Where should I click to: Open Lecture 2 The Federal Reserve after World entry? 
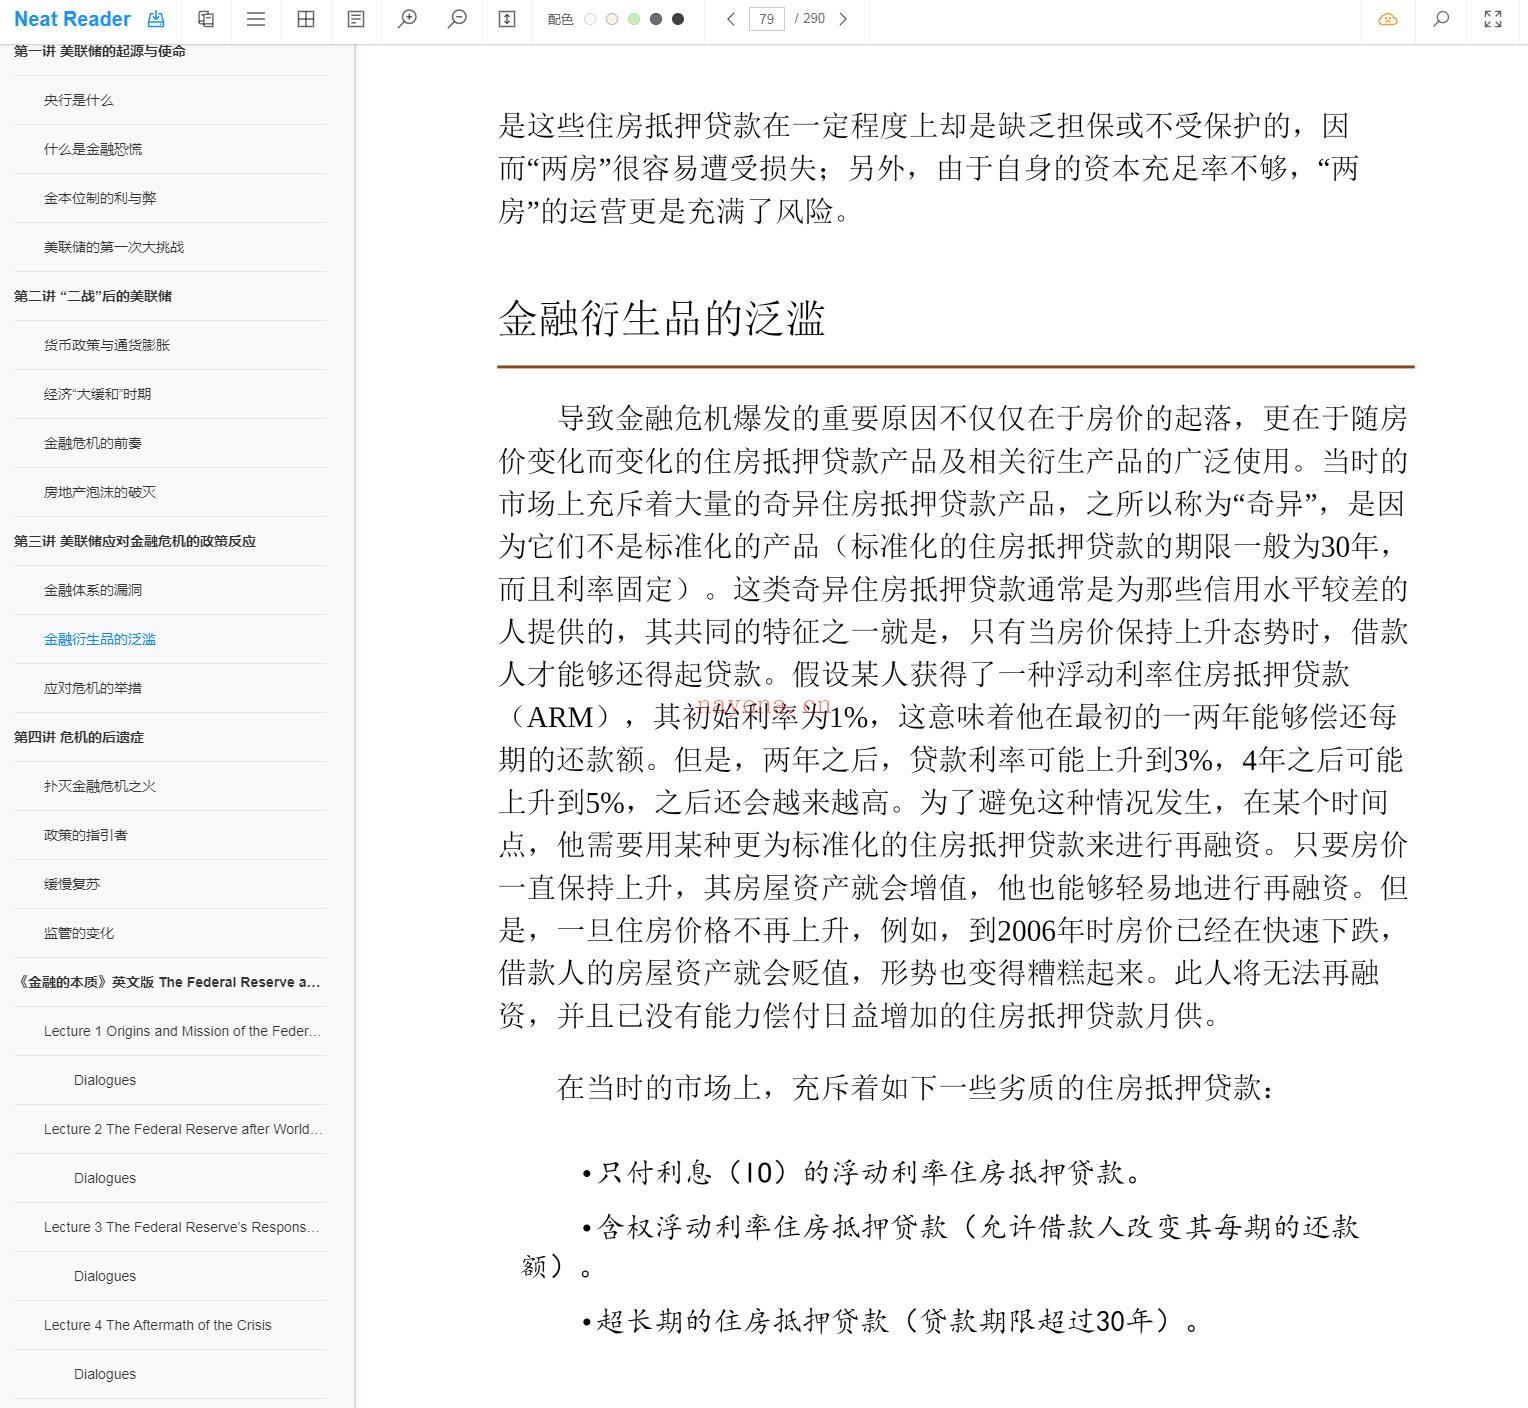[x=183, y=1129]
